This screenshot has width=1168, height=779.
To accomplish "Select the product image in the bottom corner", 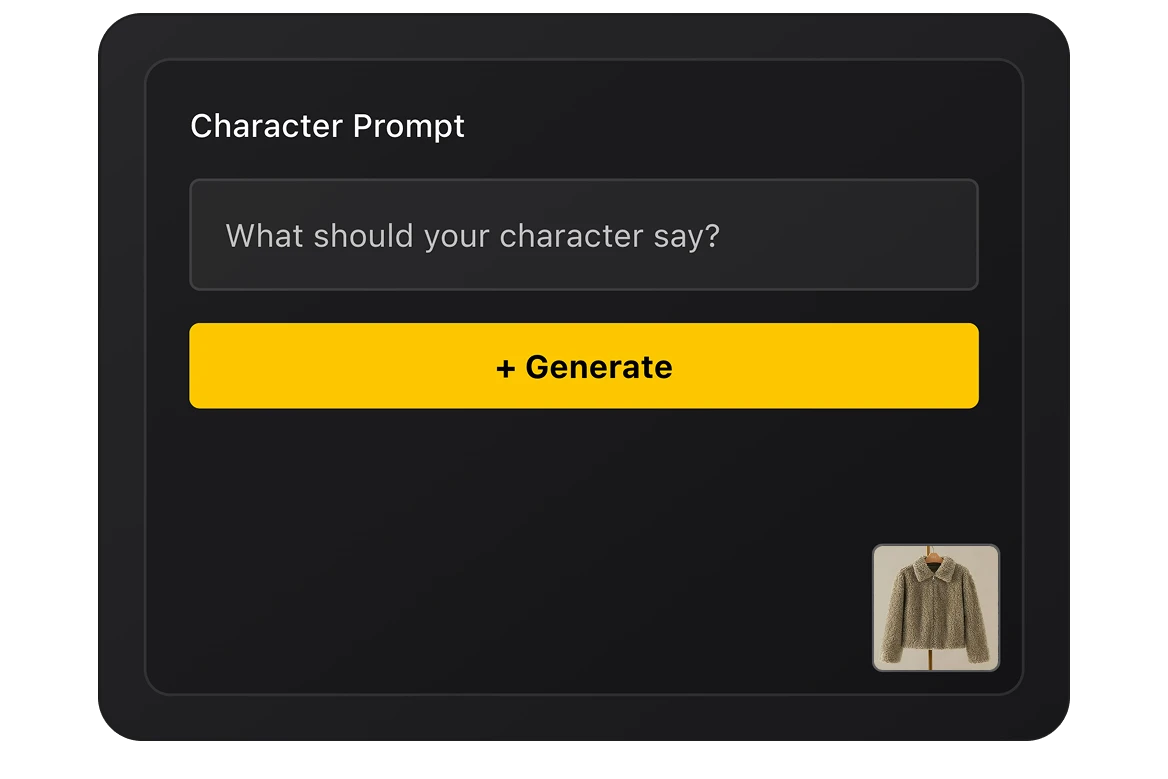I will pos(936,608).
